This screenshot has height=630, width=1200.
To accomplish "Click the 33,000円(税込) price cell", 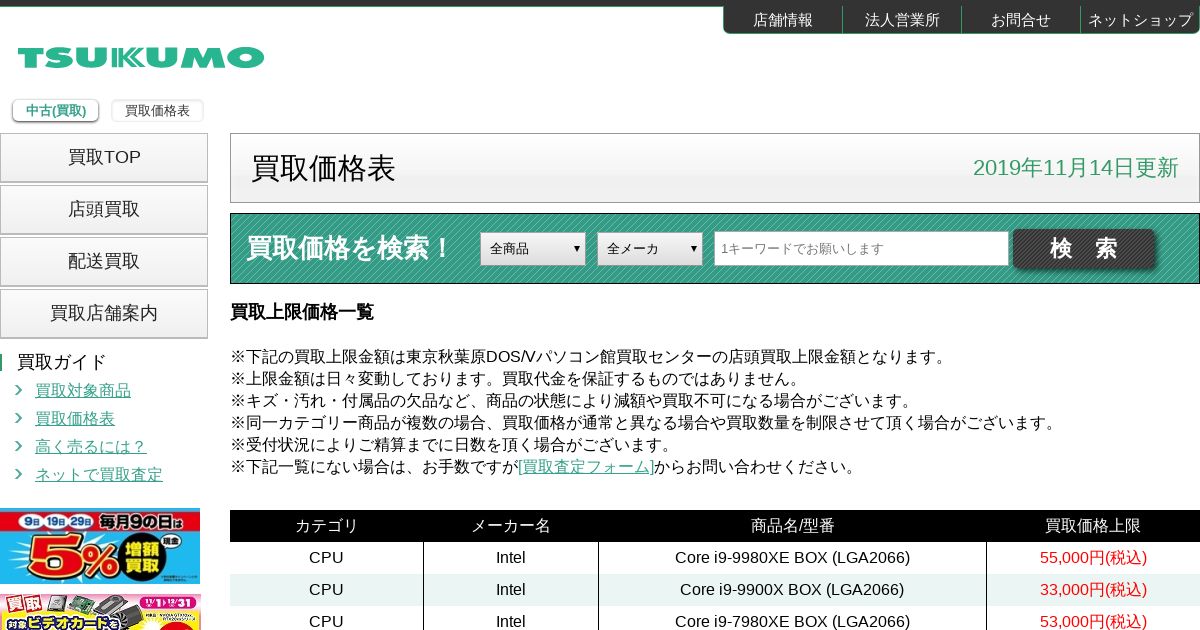I will coord(1093,590).
